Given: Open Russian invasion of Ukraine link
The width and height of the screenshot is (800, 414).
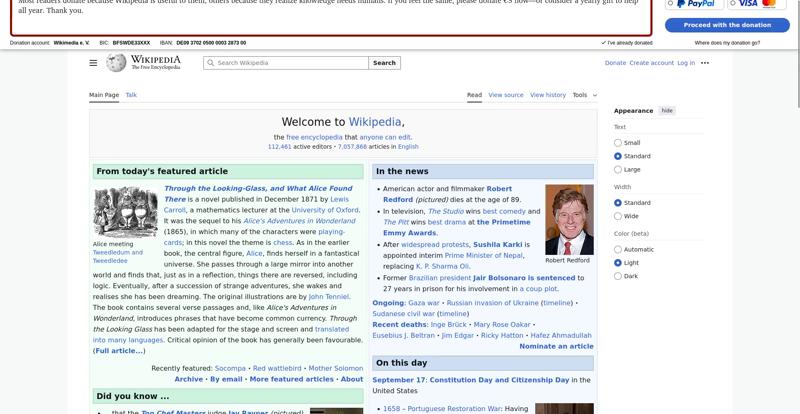Looking at the screenshot, I should coord(492,303).
